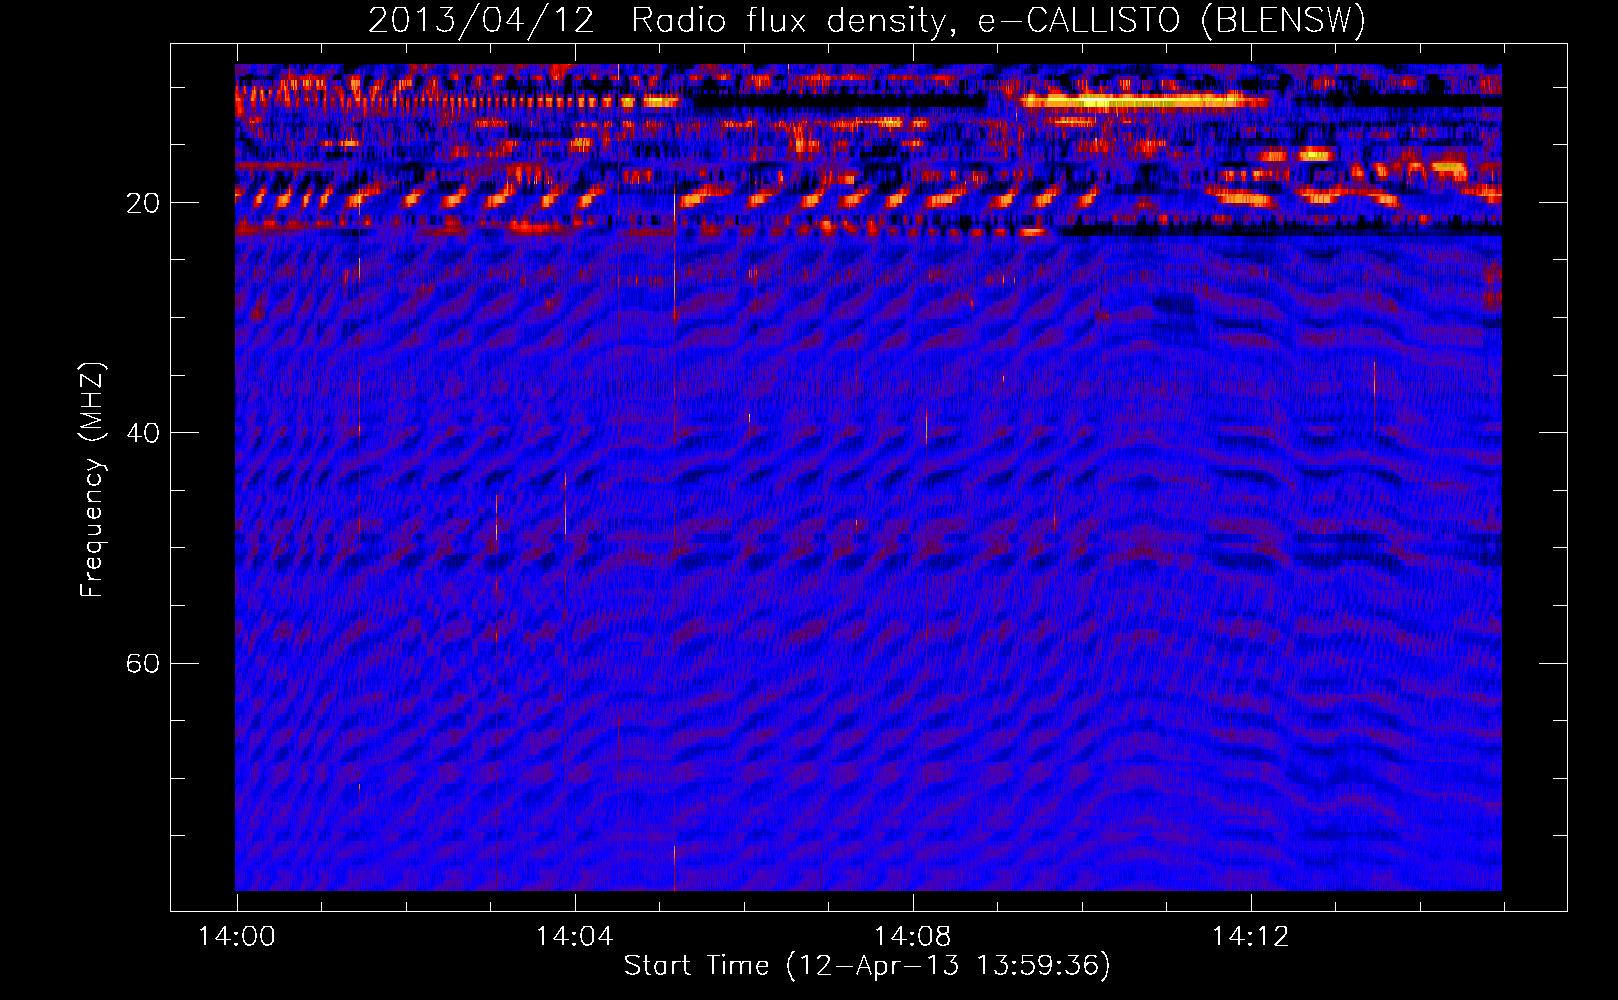
Task: Click the plot title 'Radio flux density, e-CALLISTO (BLENSW)'
Action: pyautogui.click(x=998, y=21)
